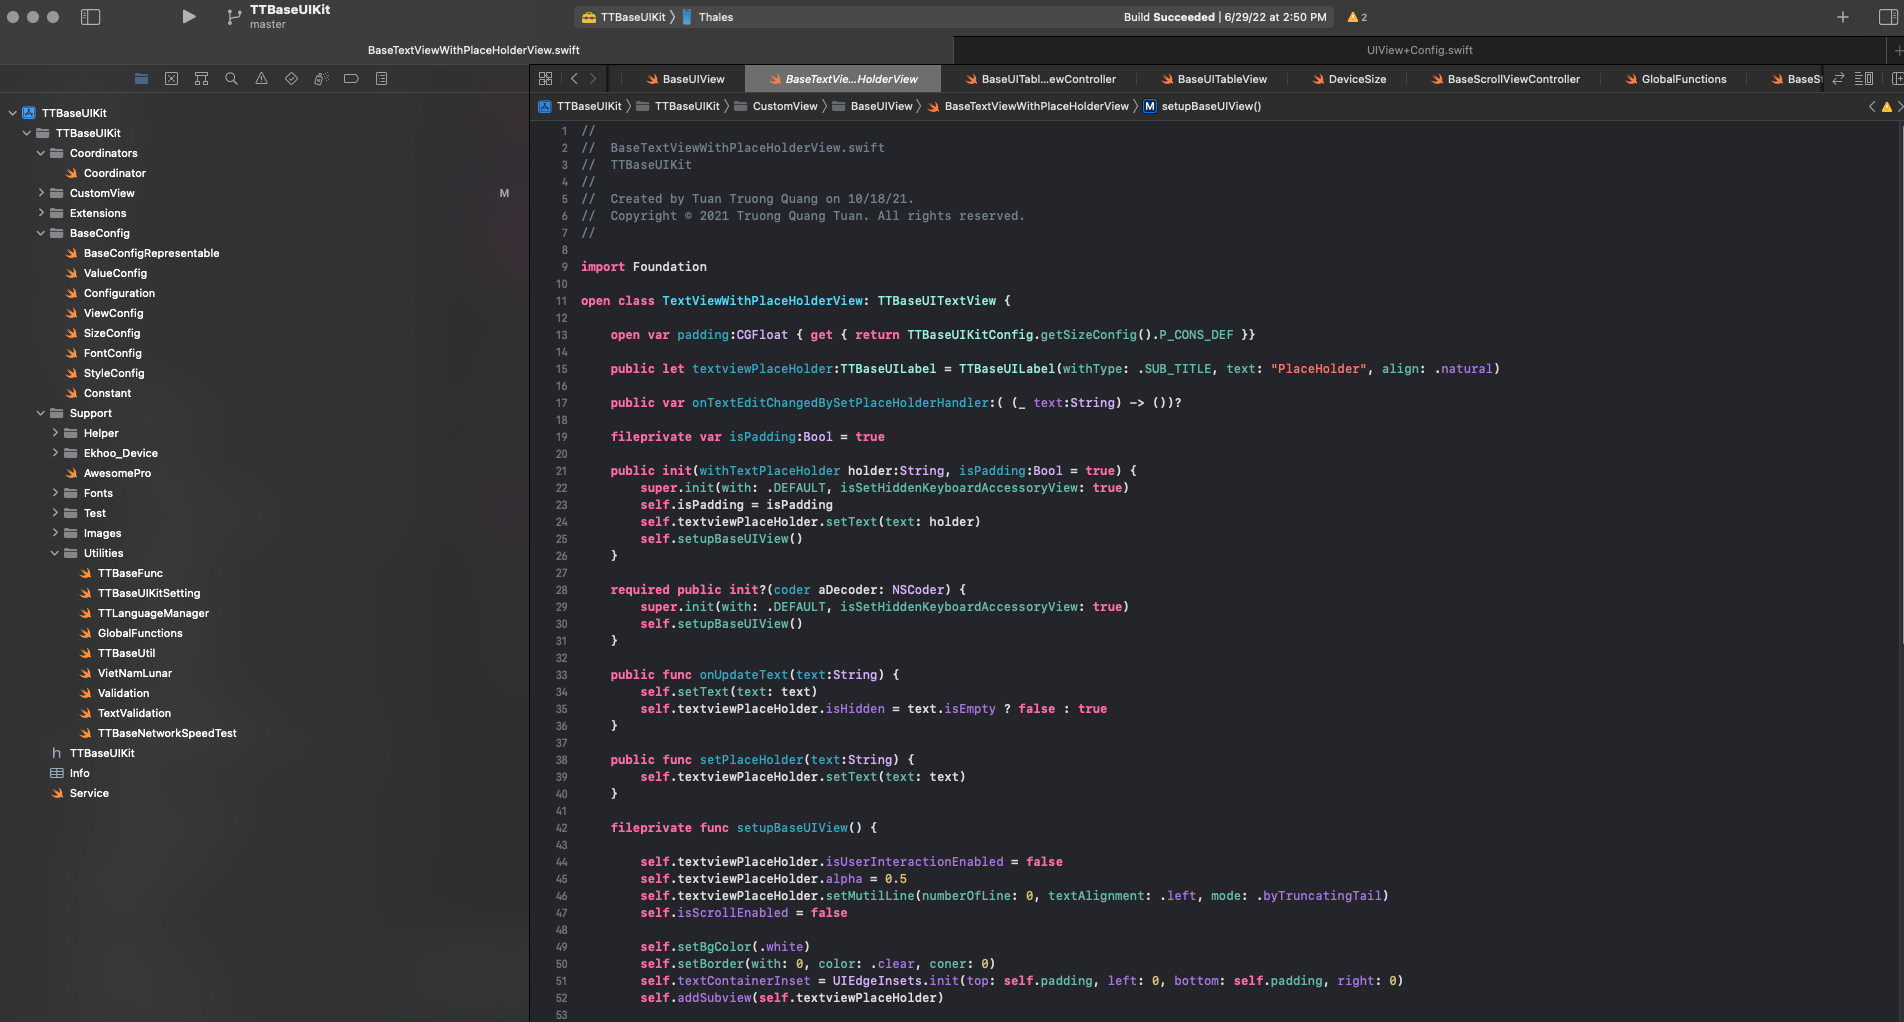Collapse the Support group

[x=40, y=413]
